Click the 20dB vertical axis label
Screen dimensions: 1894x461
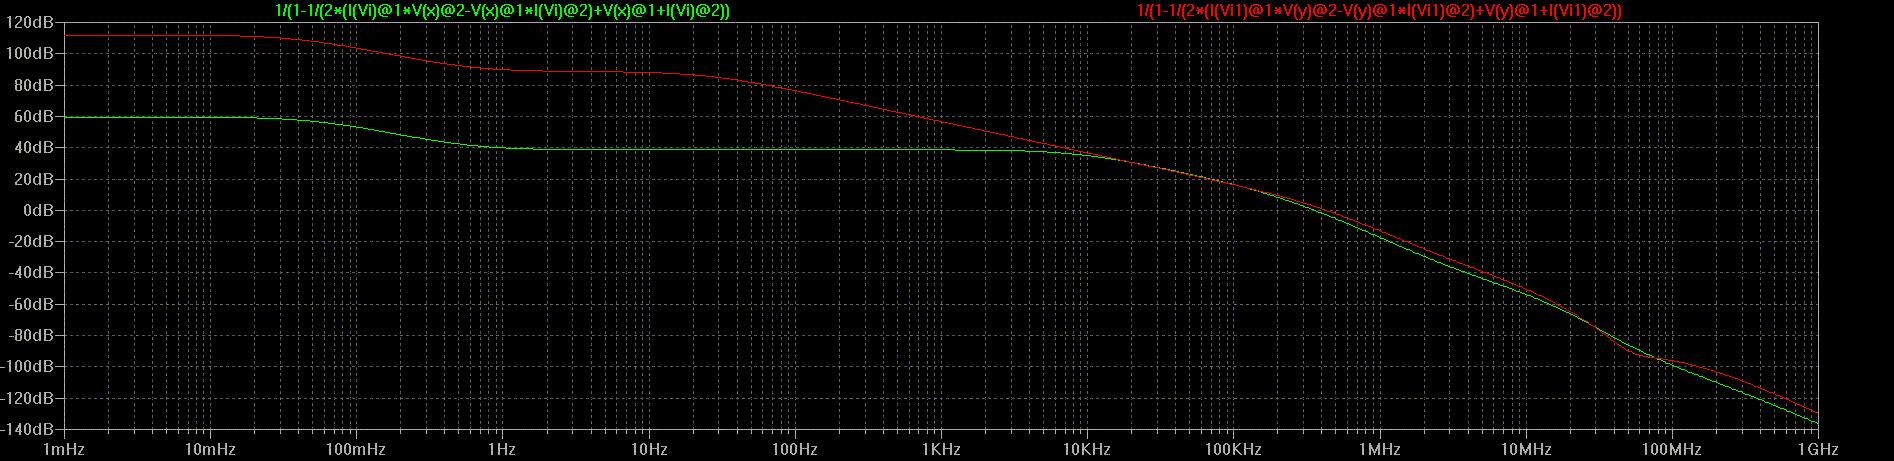tap(34, 179)
